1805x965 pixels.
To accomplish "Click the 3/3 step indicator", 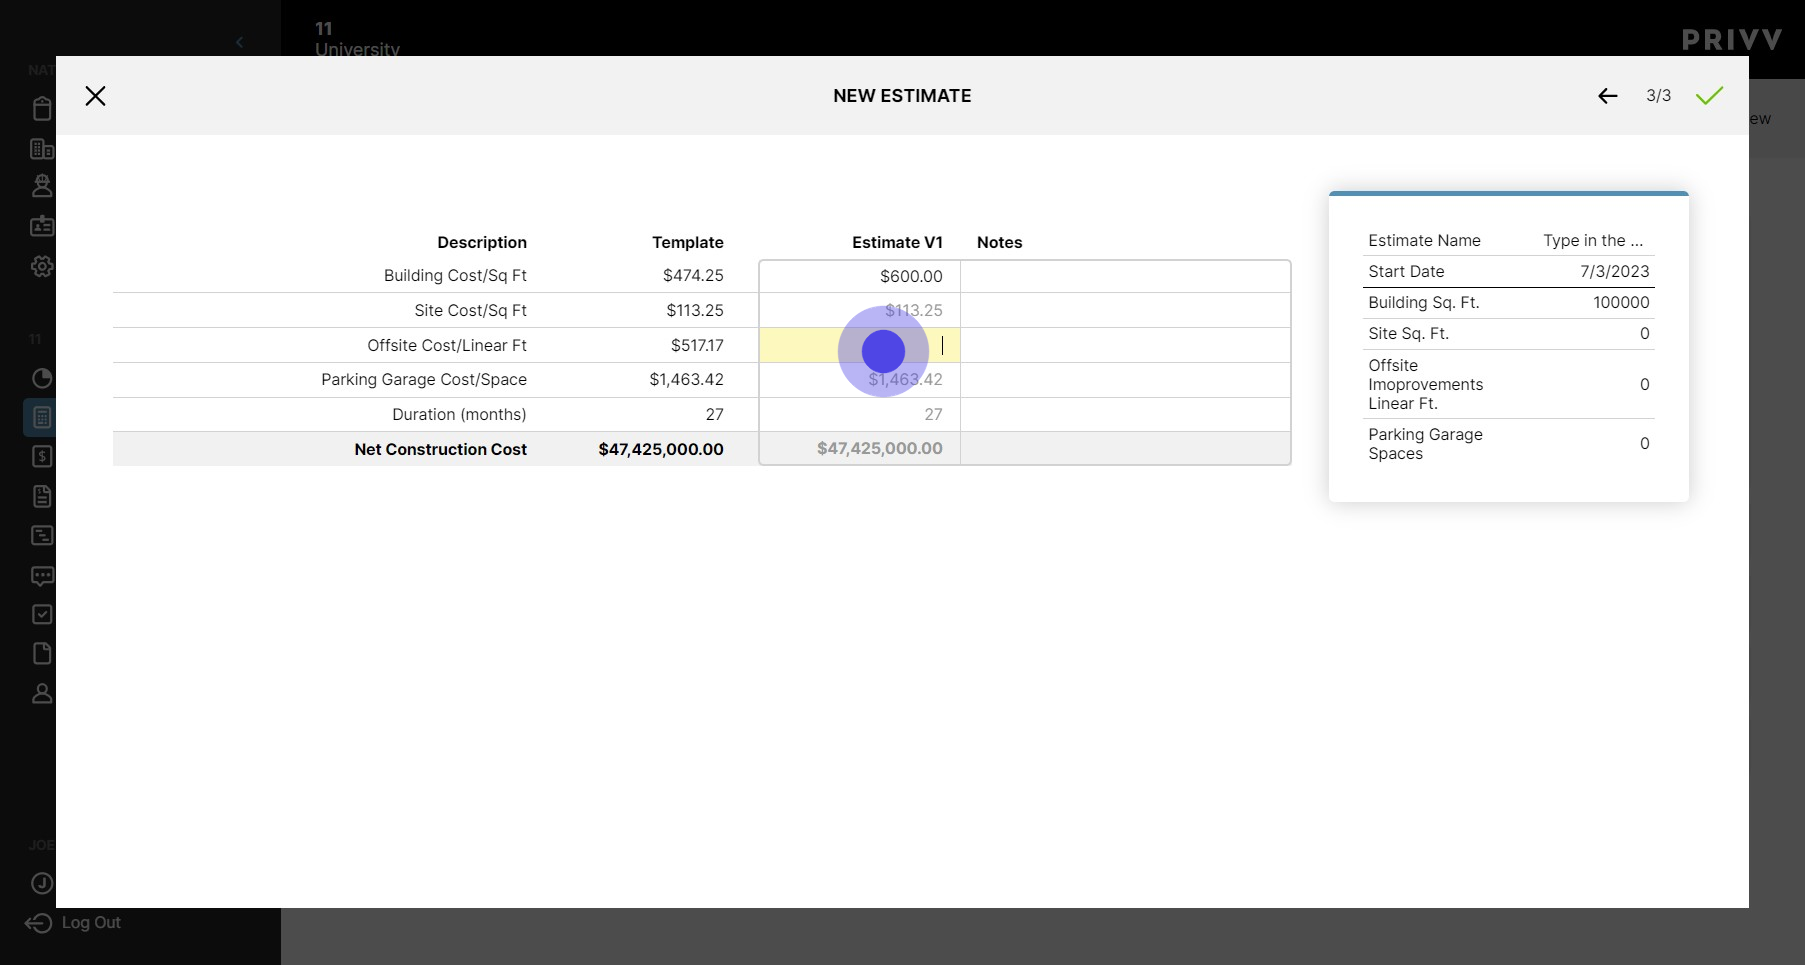I will [1658, 96].
